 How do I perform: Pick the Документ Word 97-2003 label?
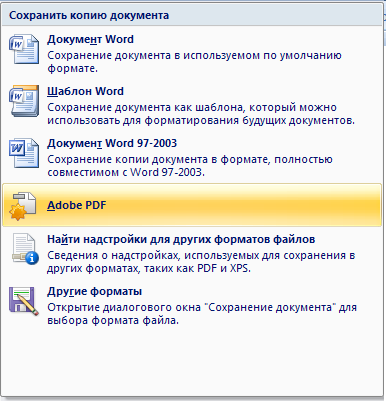pos(112,143)
